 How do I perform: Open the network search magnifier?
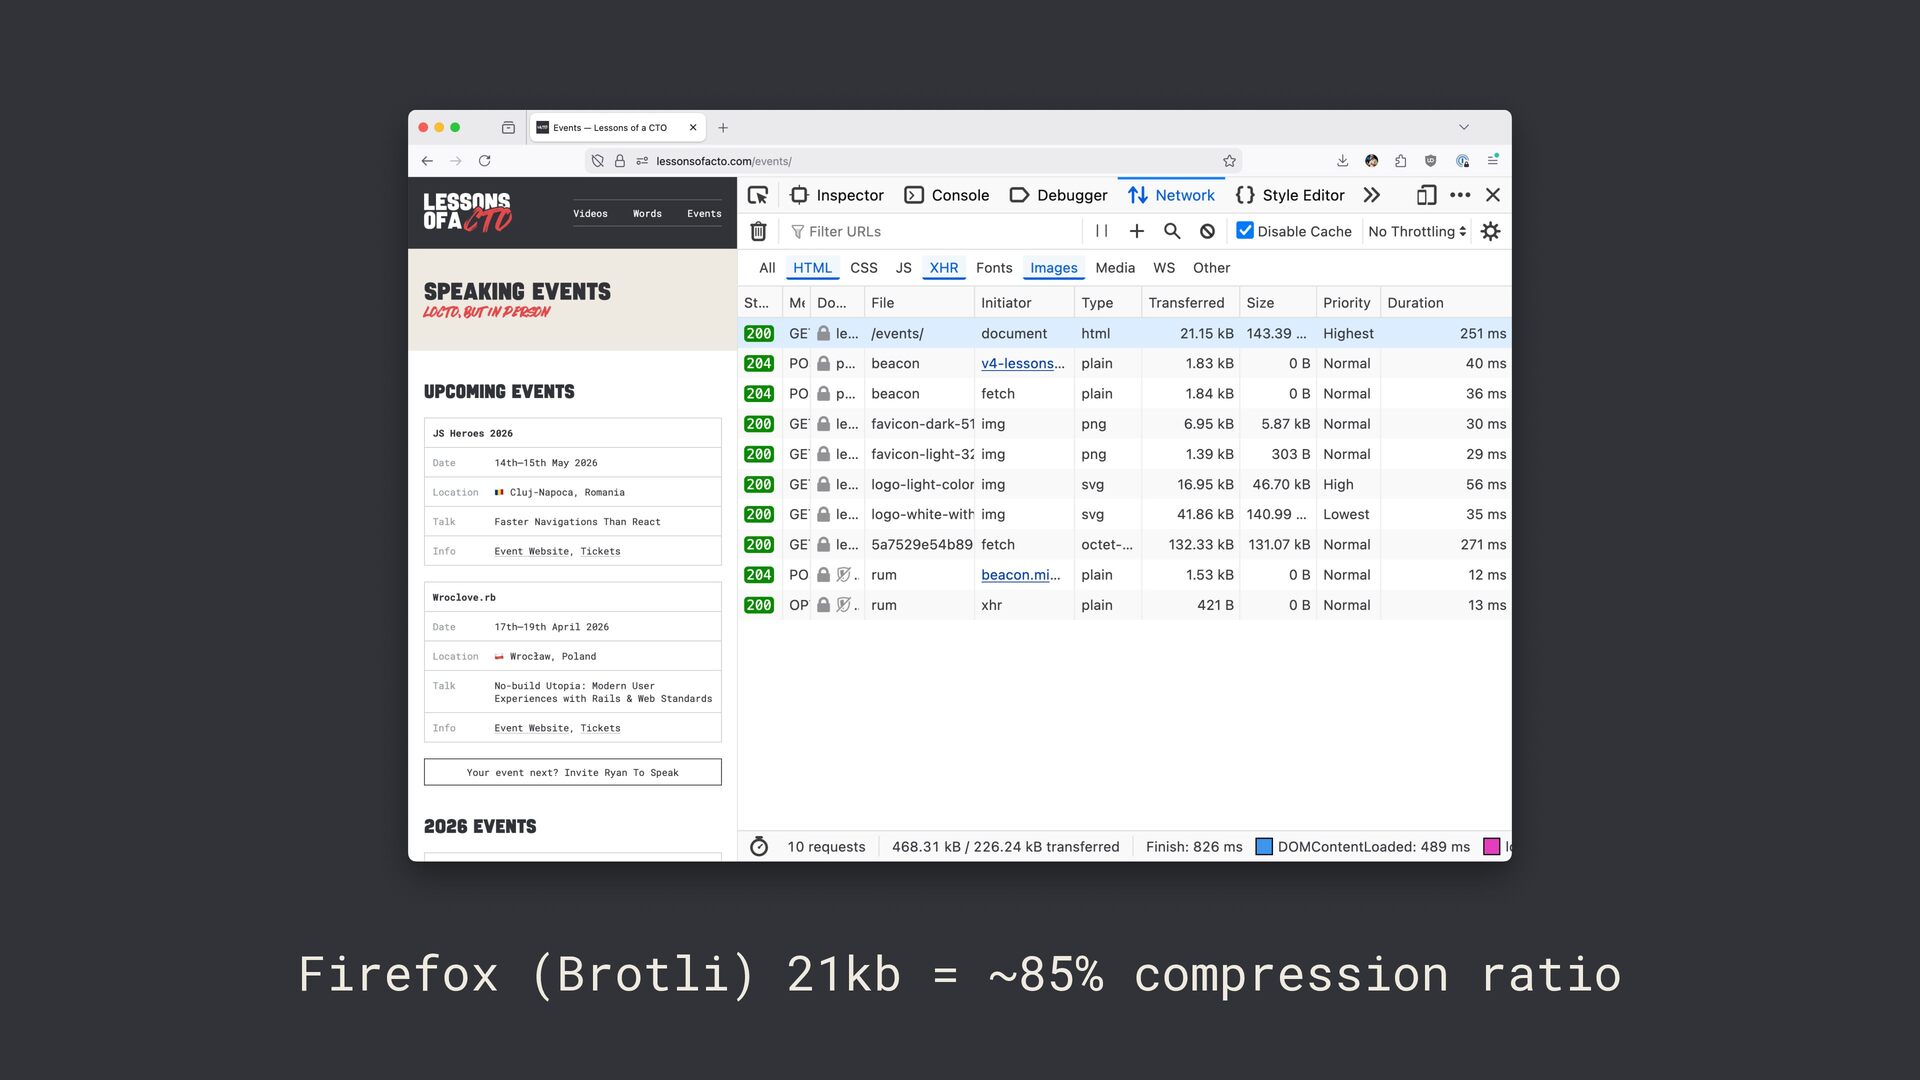tap(1172, 231)
